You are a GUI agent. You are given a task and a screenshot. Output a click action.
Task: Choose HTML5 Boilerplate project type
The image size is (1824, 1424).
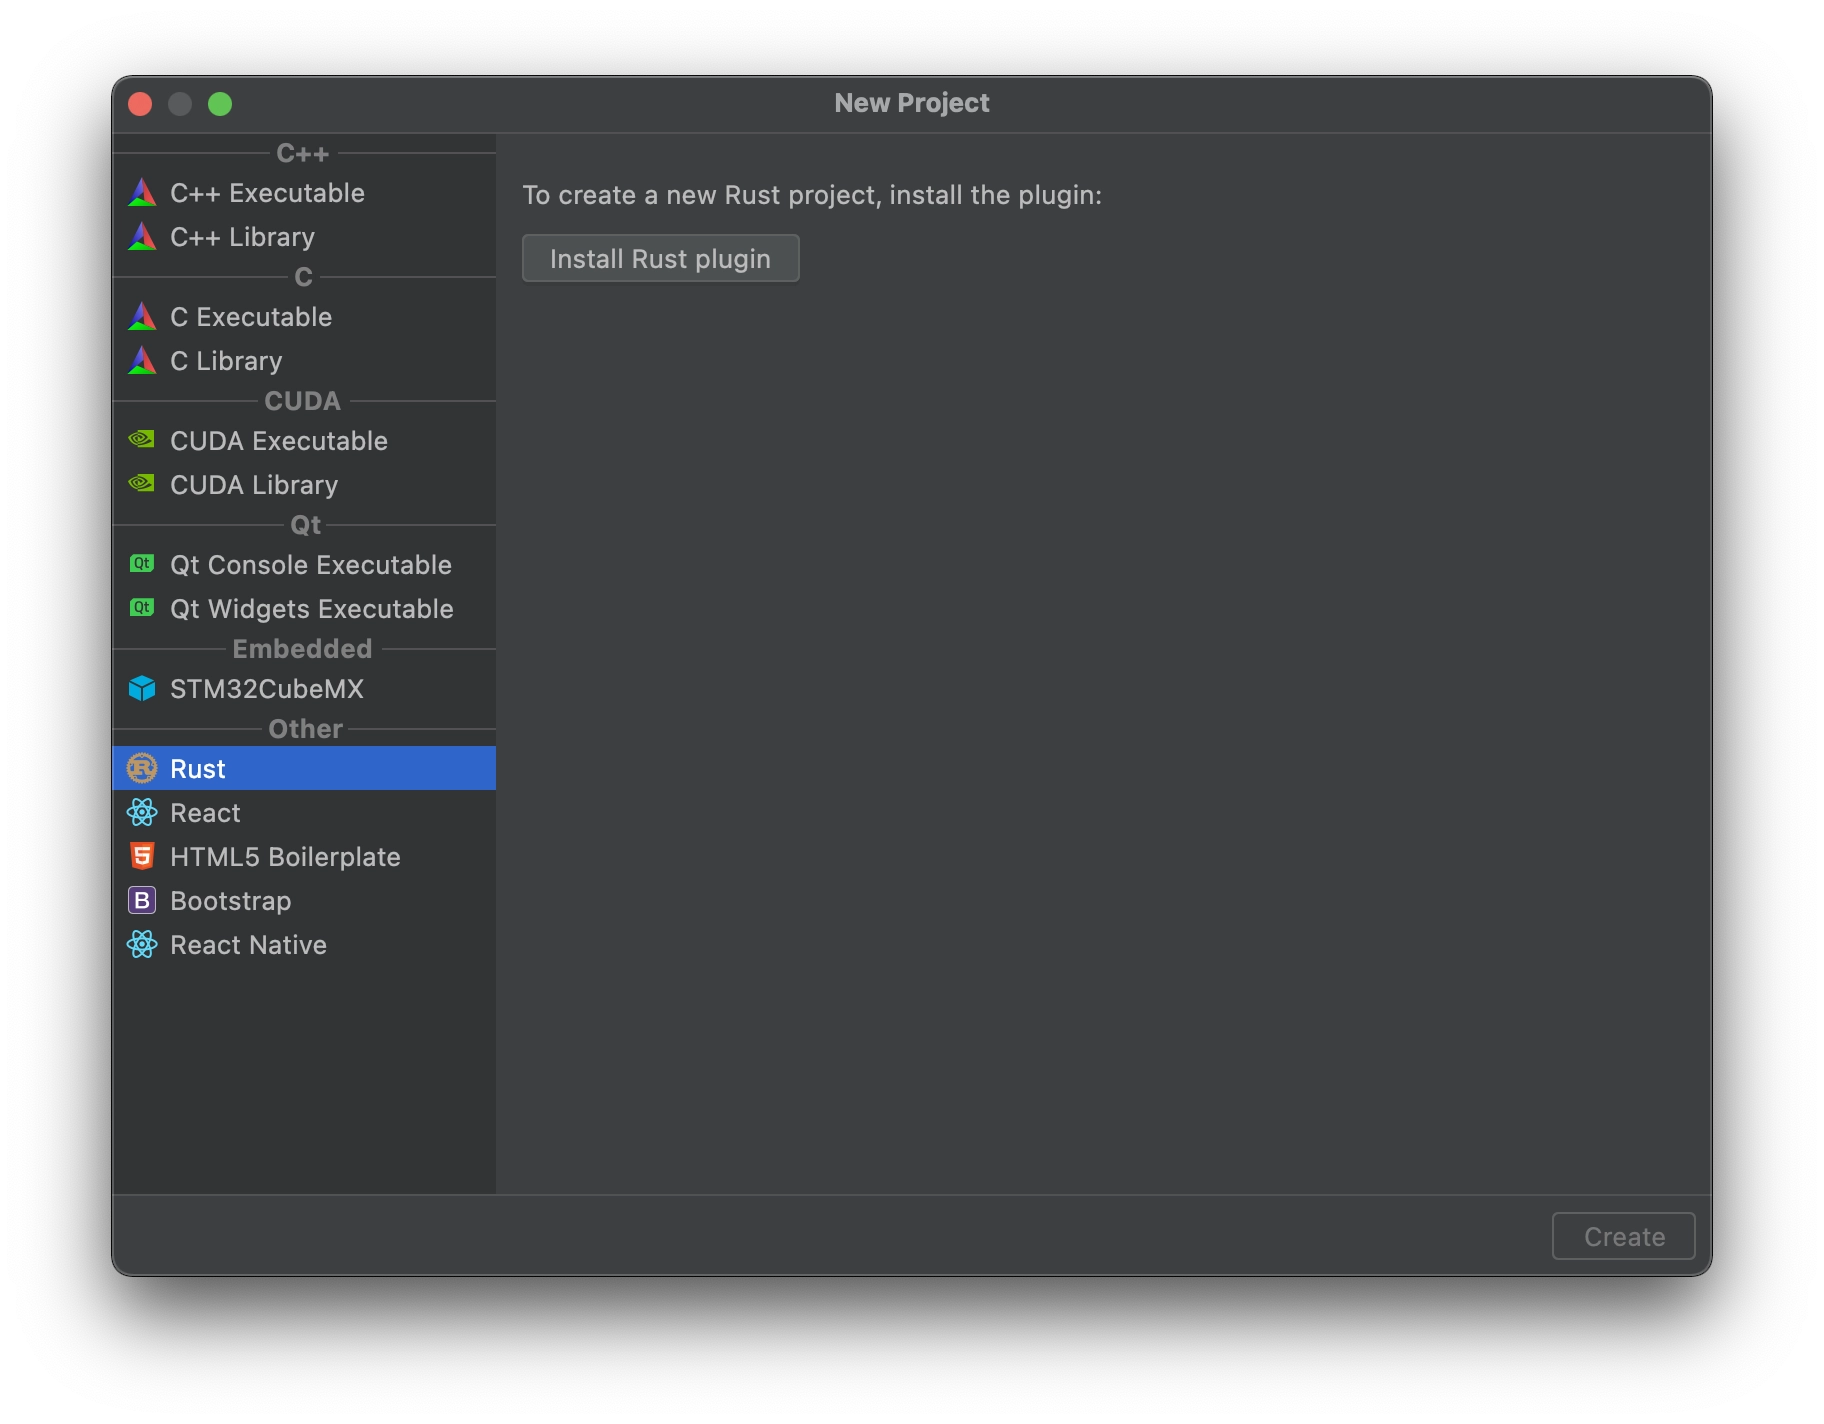click(304, 857)
